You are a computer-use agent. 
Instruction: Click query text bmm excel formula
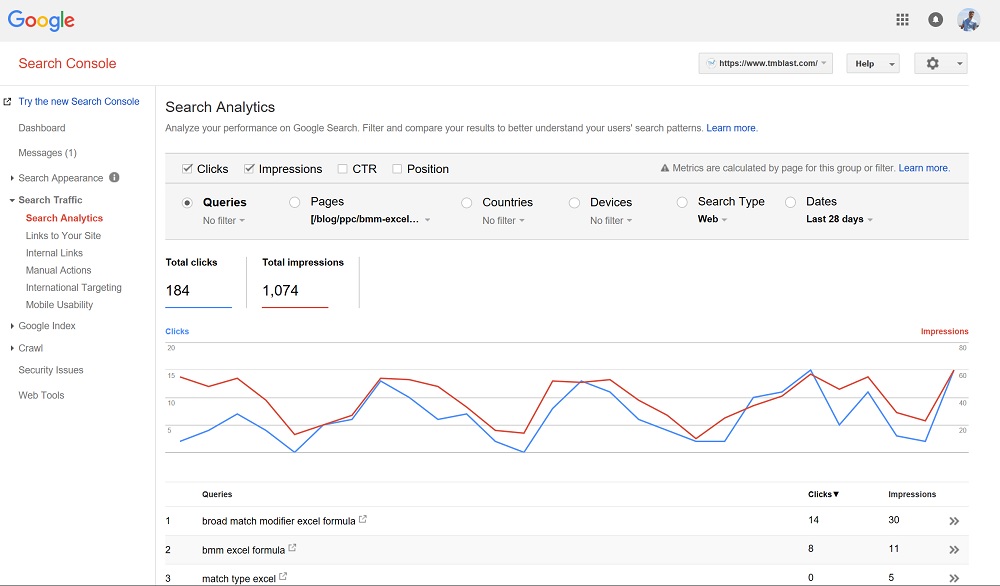244,550
